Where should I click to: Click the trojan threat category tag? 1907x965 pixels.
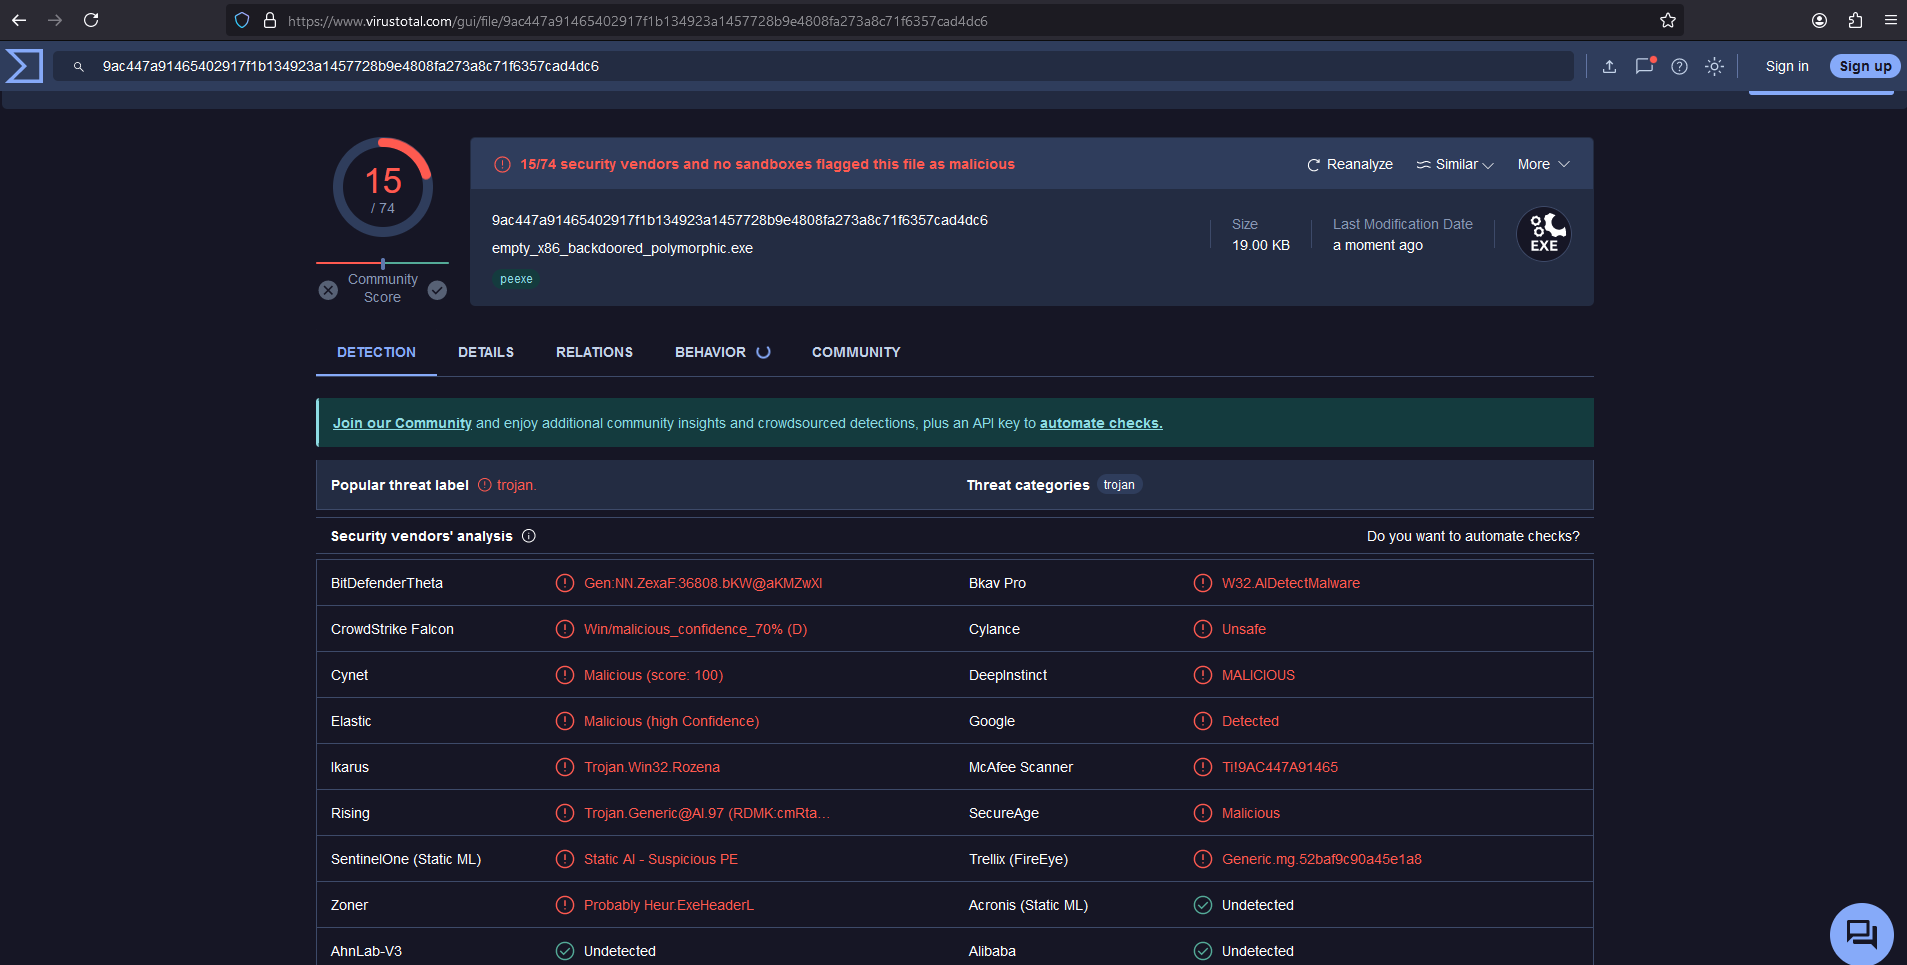[1119, 485]
